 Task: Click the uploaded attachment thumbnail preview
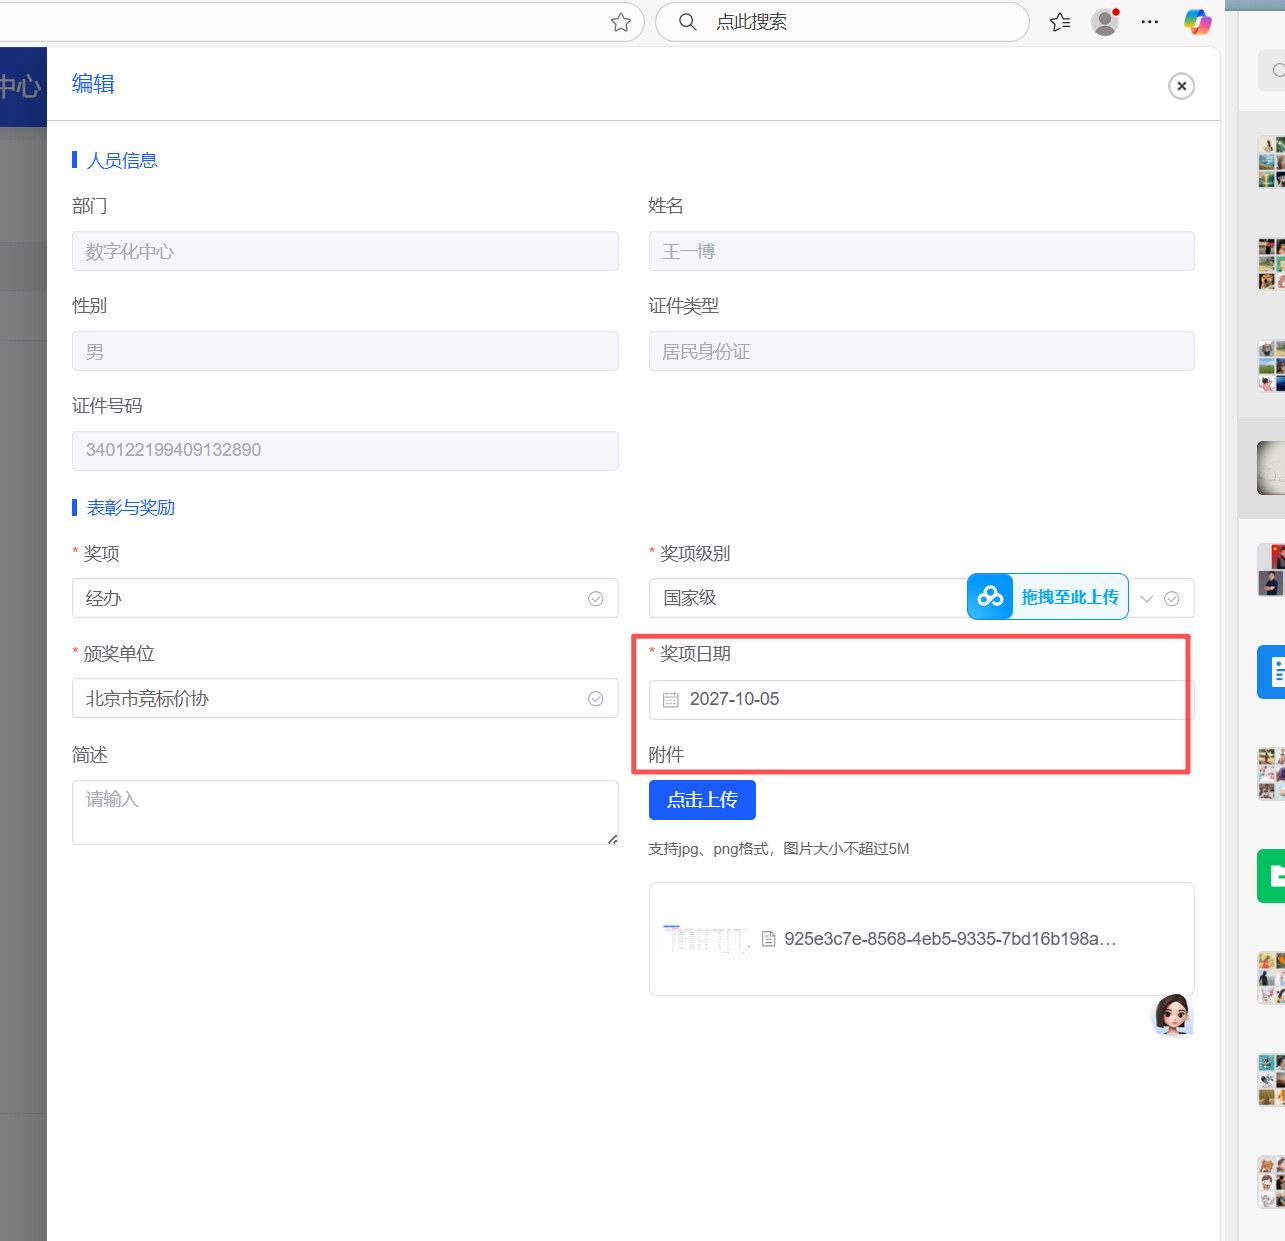pos(705,939)
